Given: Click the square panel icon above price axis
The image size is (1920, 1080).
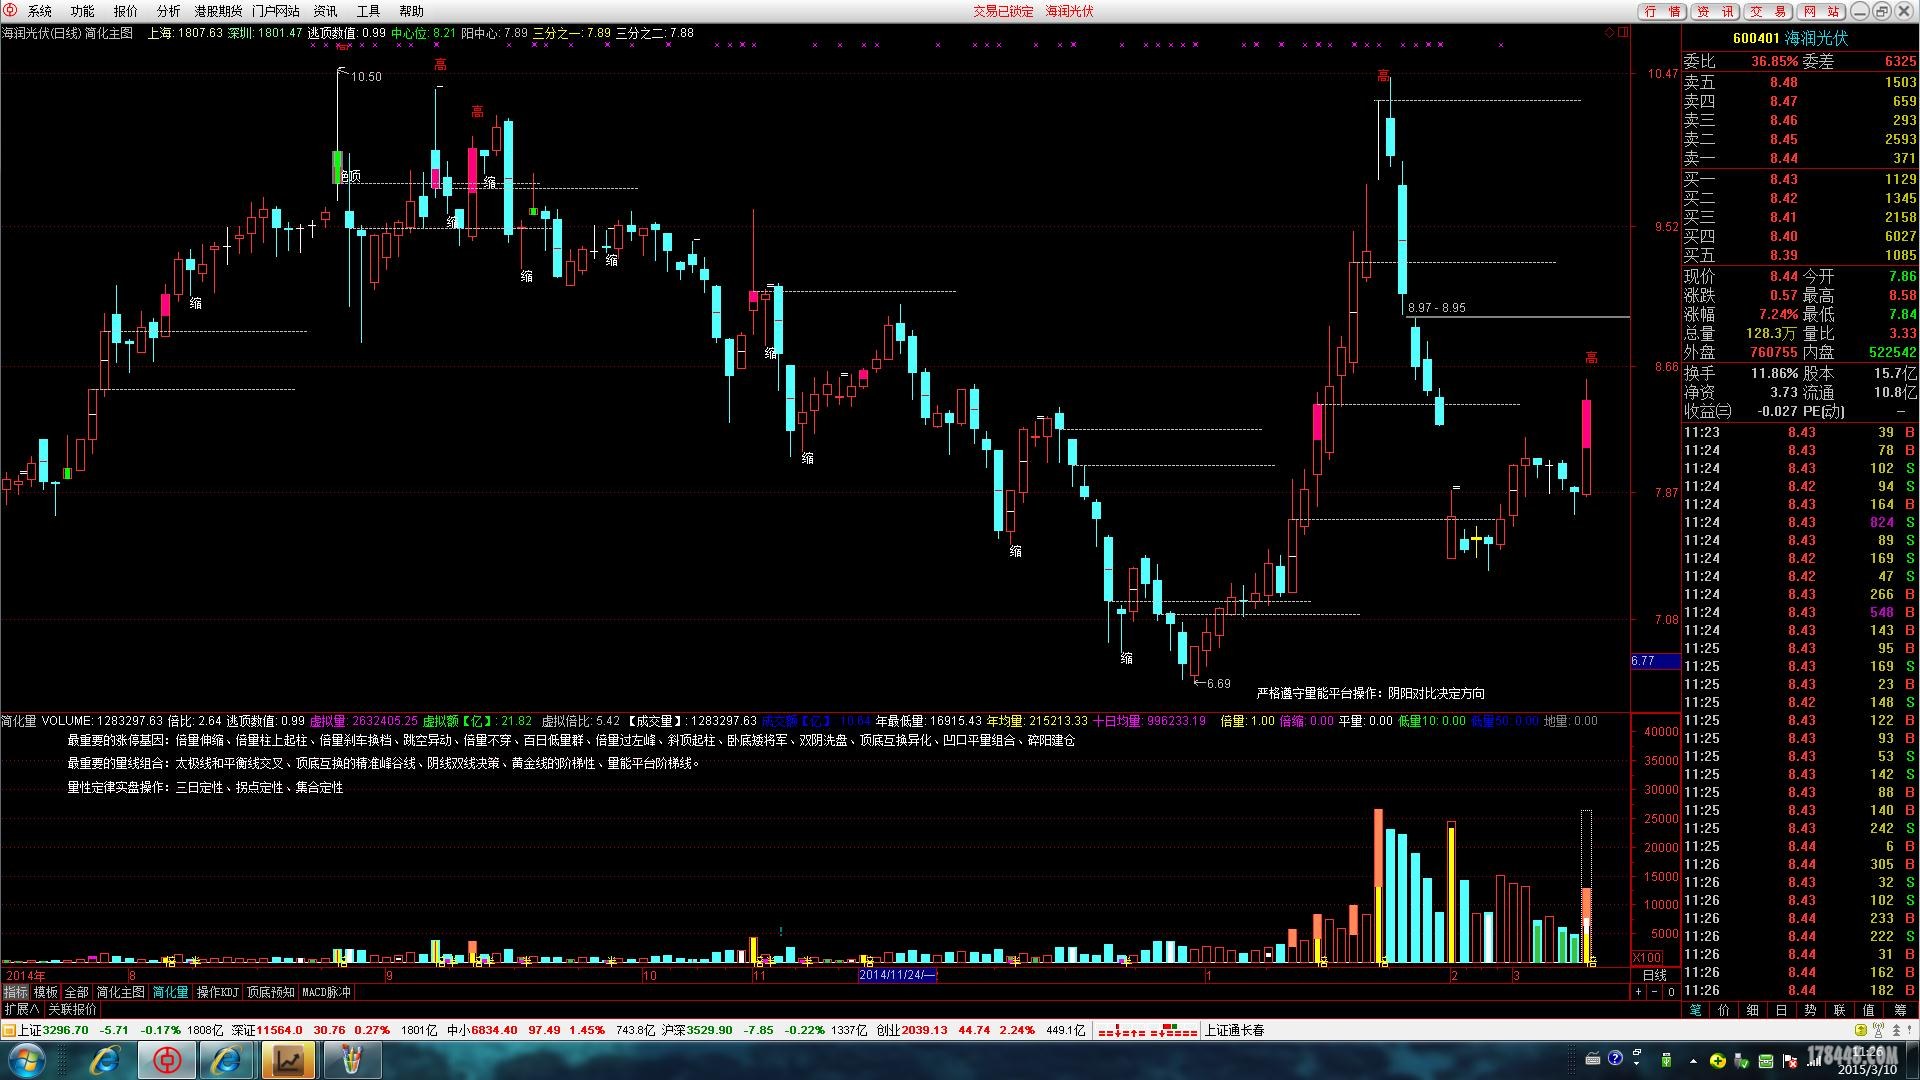Looking at the screenshot, I should coord(1624,33).
